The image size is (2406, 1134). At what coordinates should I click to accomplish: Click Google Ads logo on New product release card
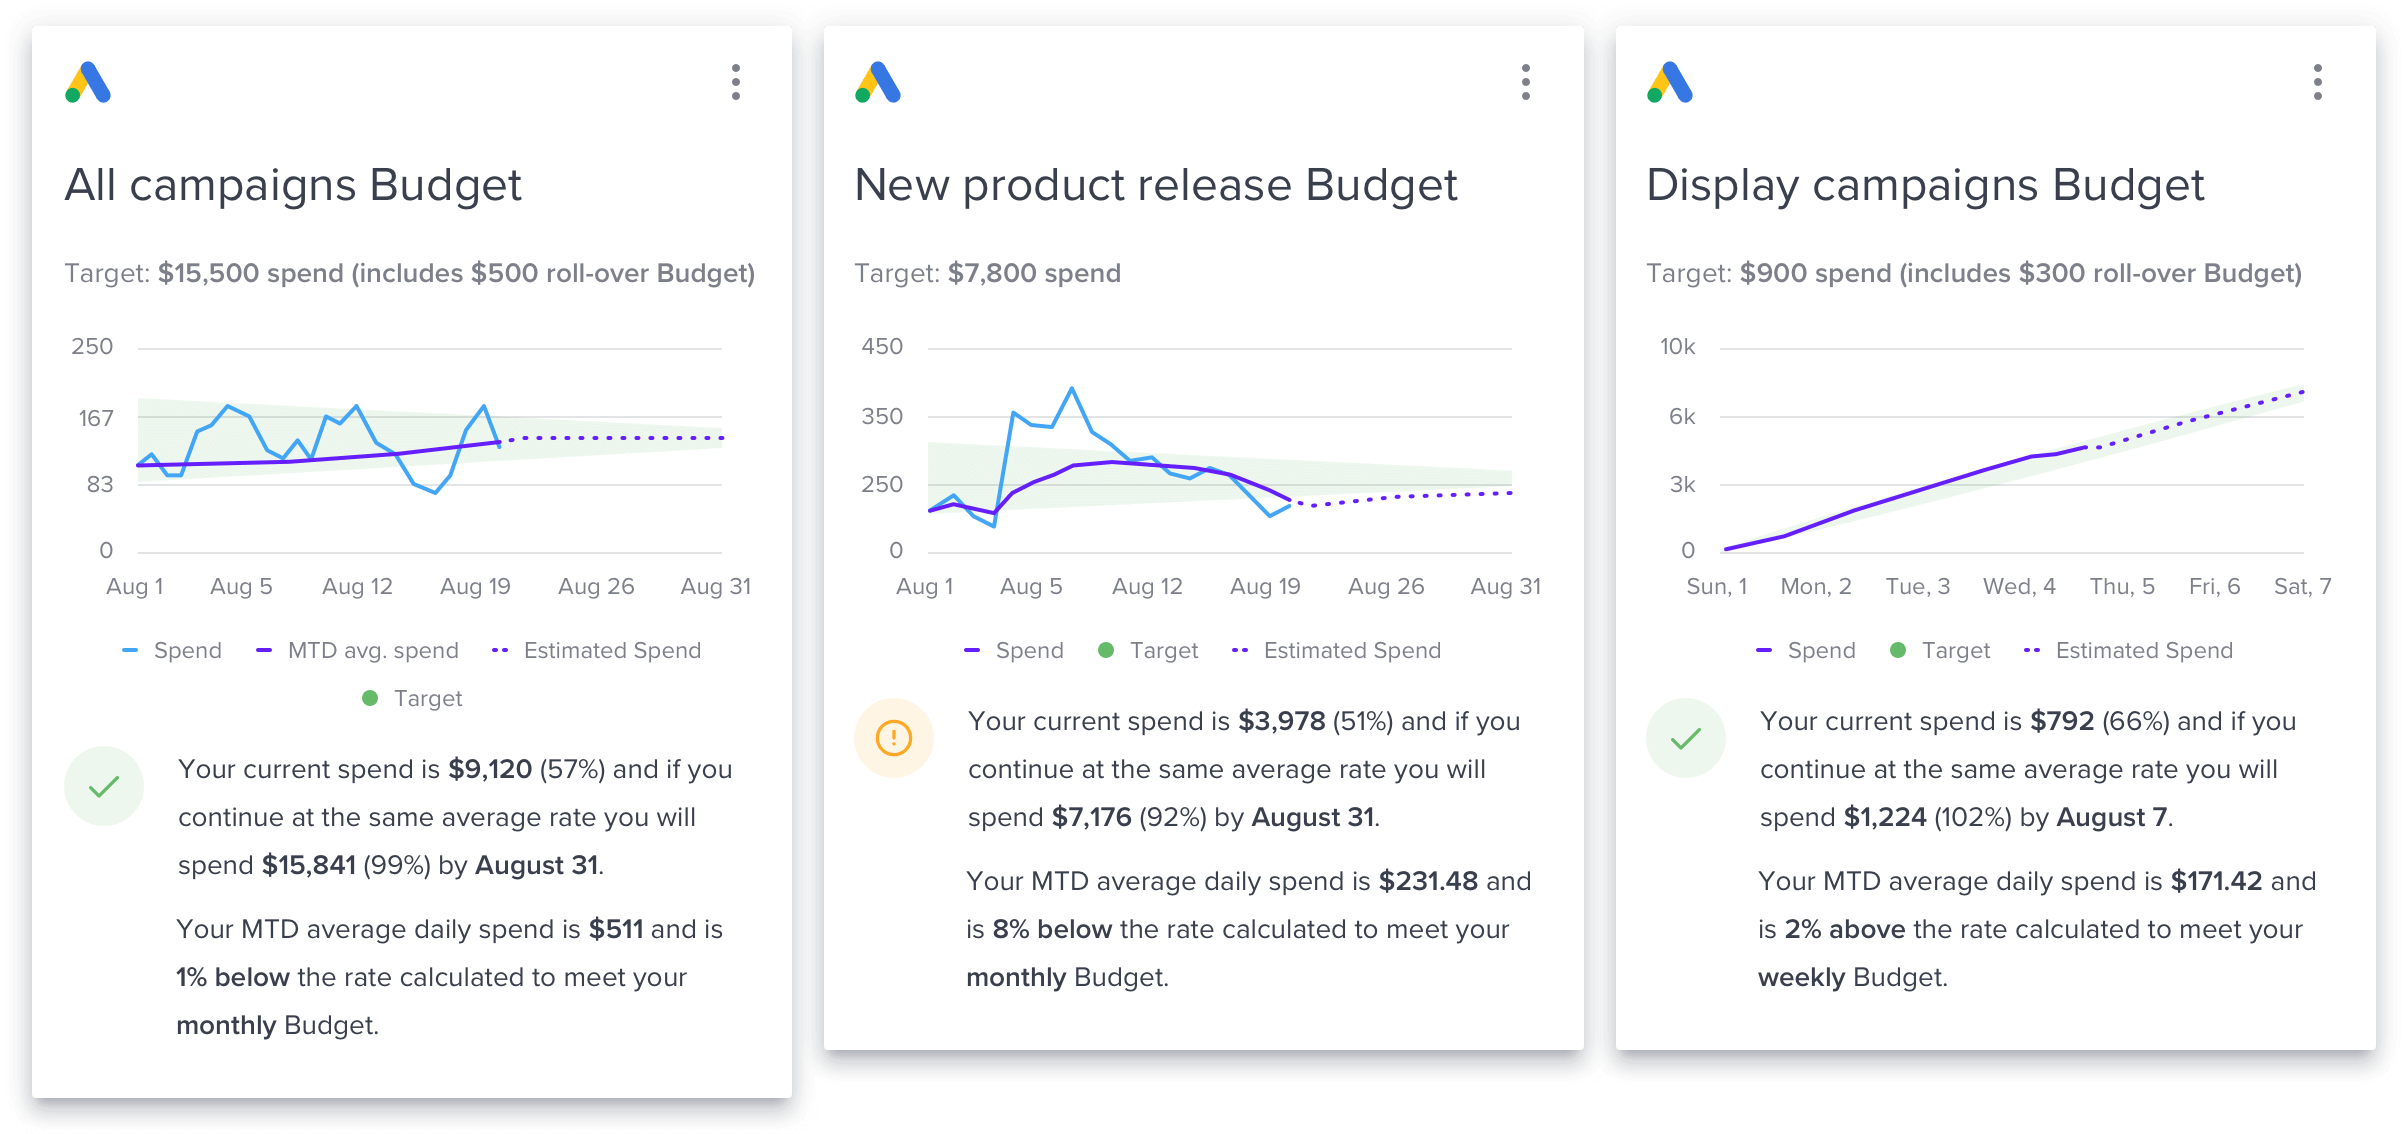click(x=878, y=82)
